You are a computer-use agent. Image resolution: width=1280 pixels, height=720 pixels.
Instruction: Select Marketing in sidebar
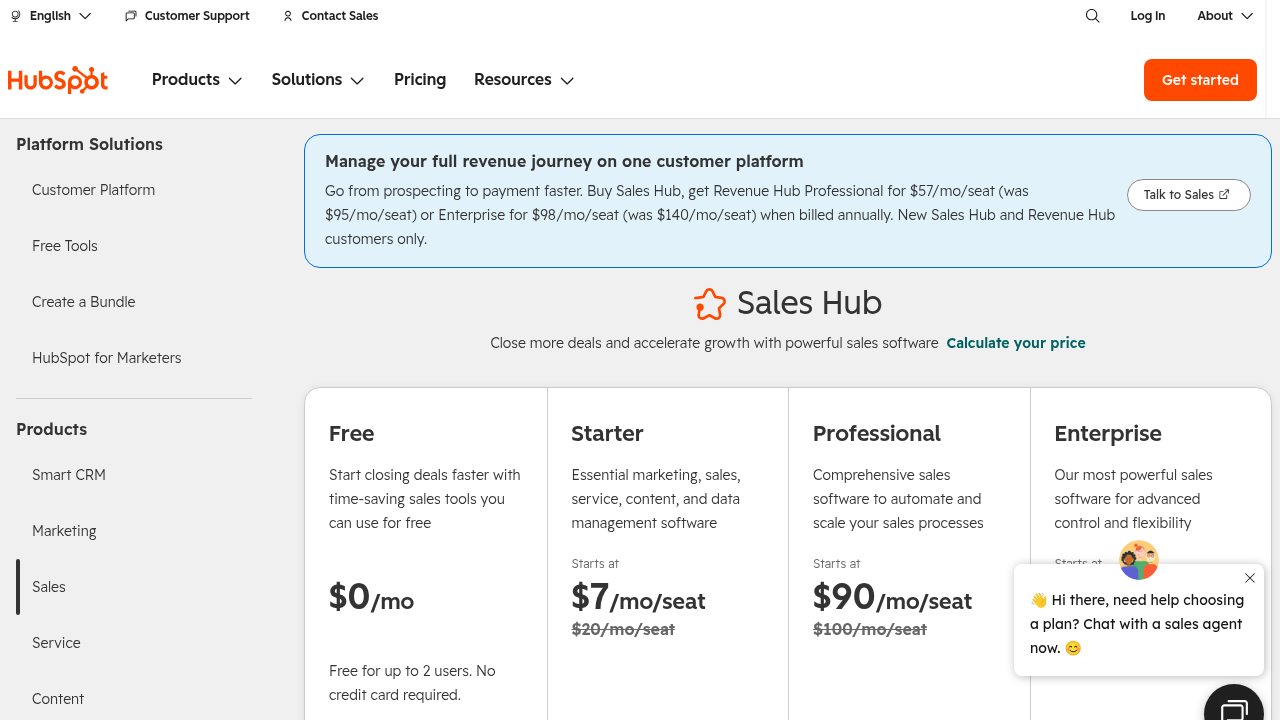tap(64, 531)
